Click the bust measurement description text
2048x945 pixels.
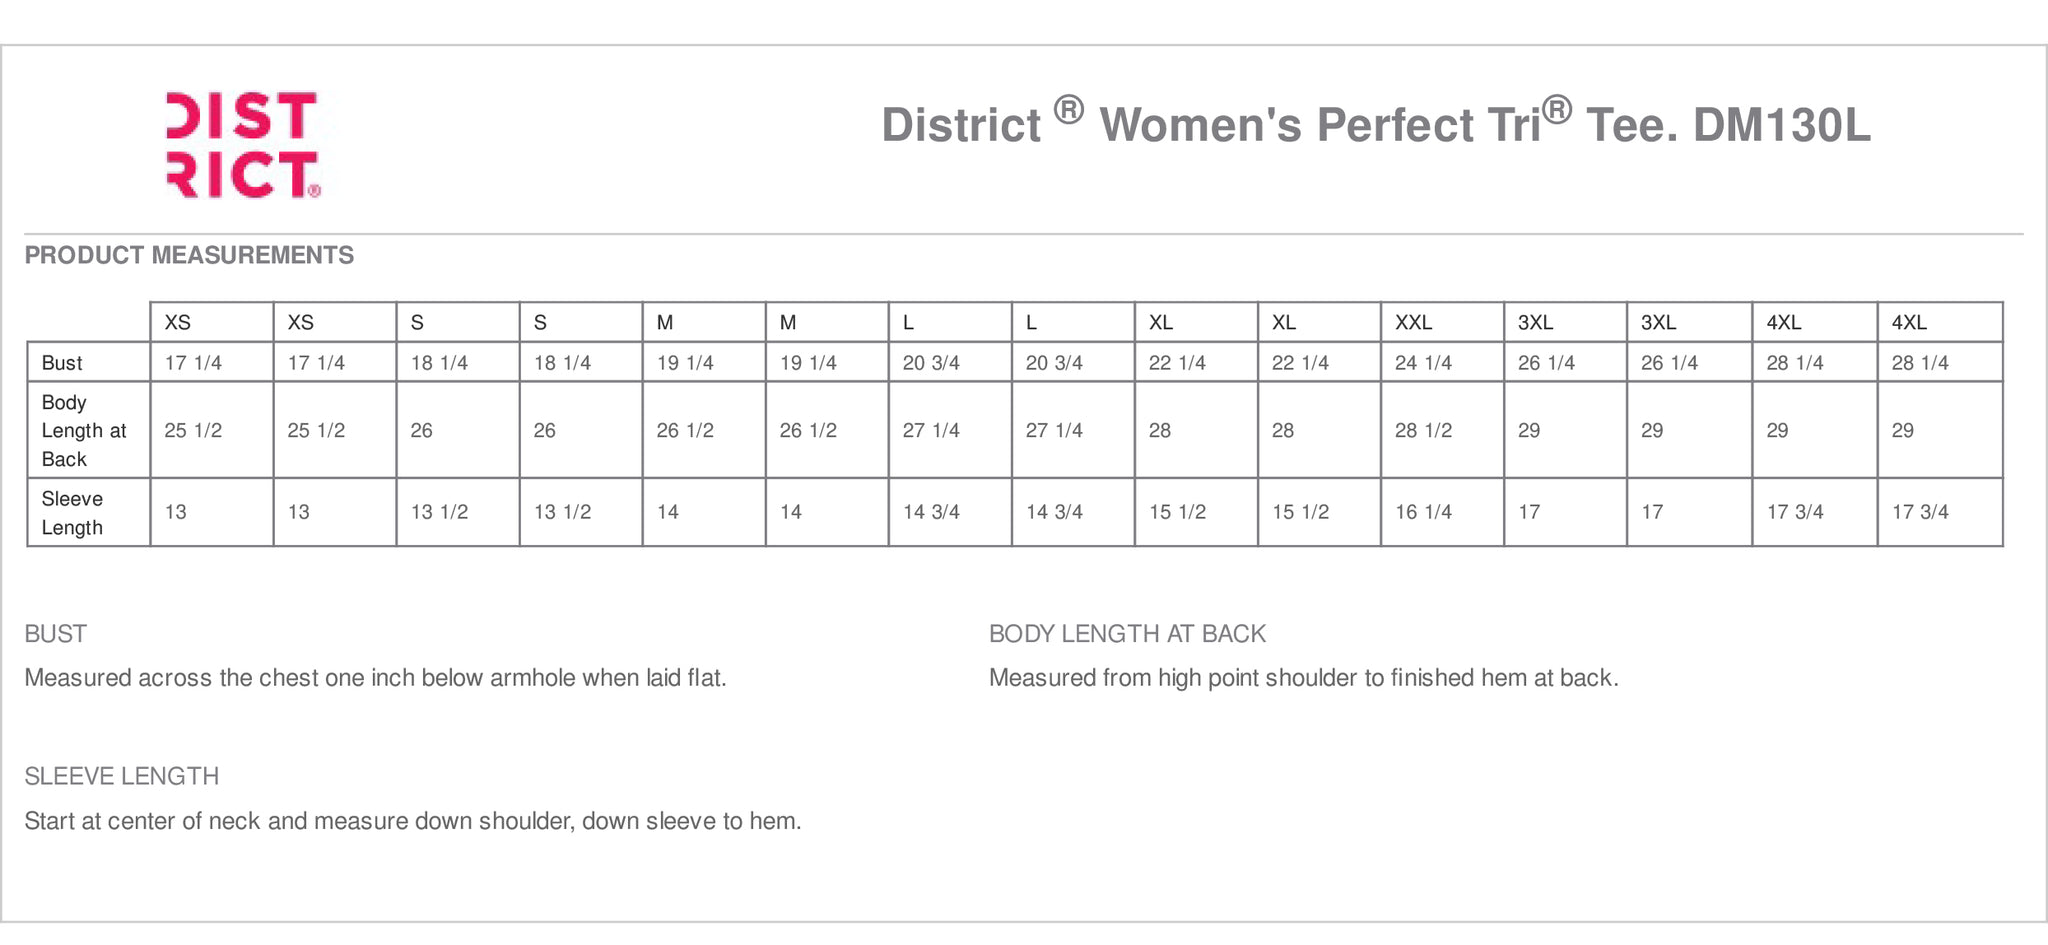click(x=375, y=678)
